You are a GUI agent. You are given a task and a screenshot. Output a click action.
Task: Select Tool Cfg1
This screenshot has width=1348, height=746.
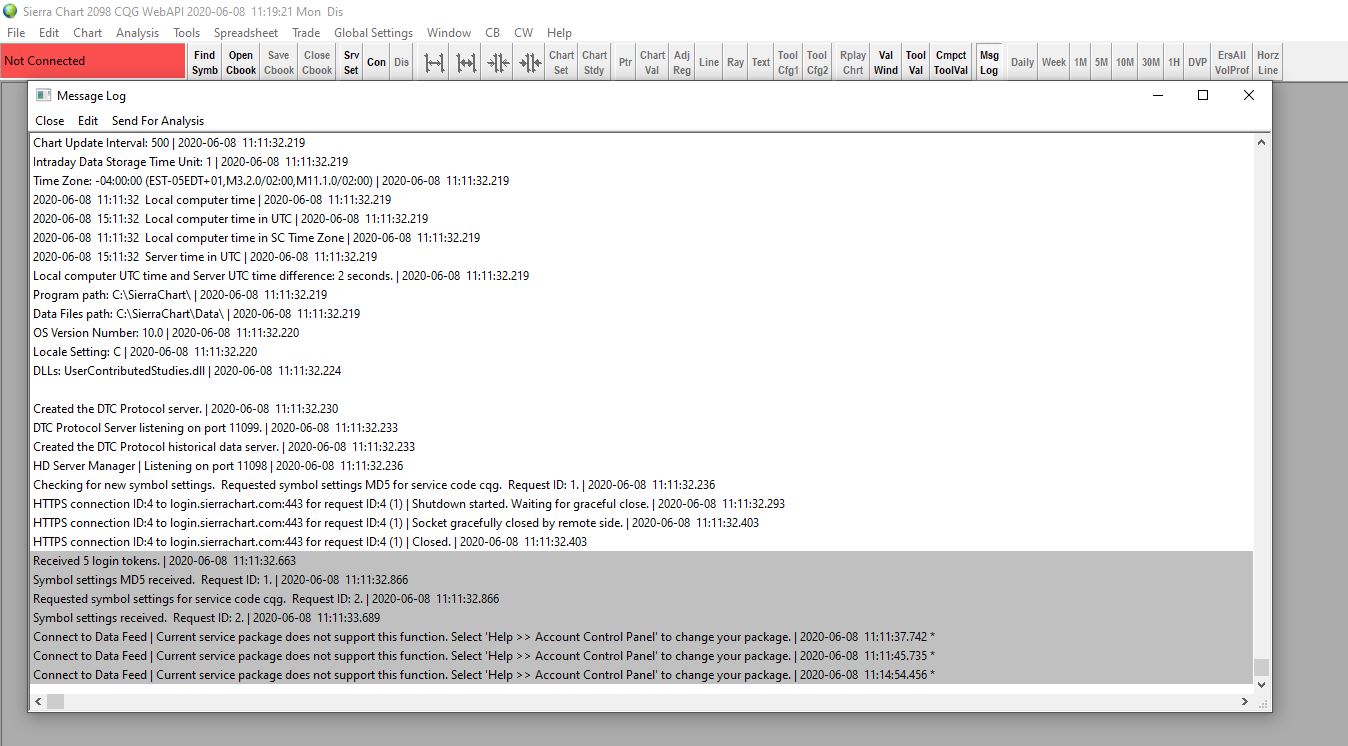tap(788, 62)
